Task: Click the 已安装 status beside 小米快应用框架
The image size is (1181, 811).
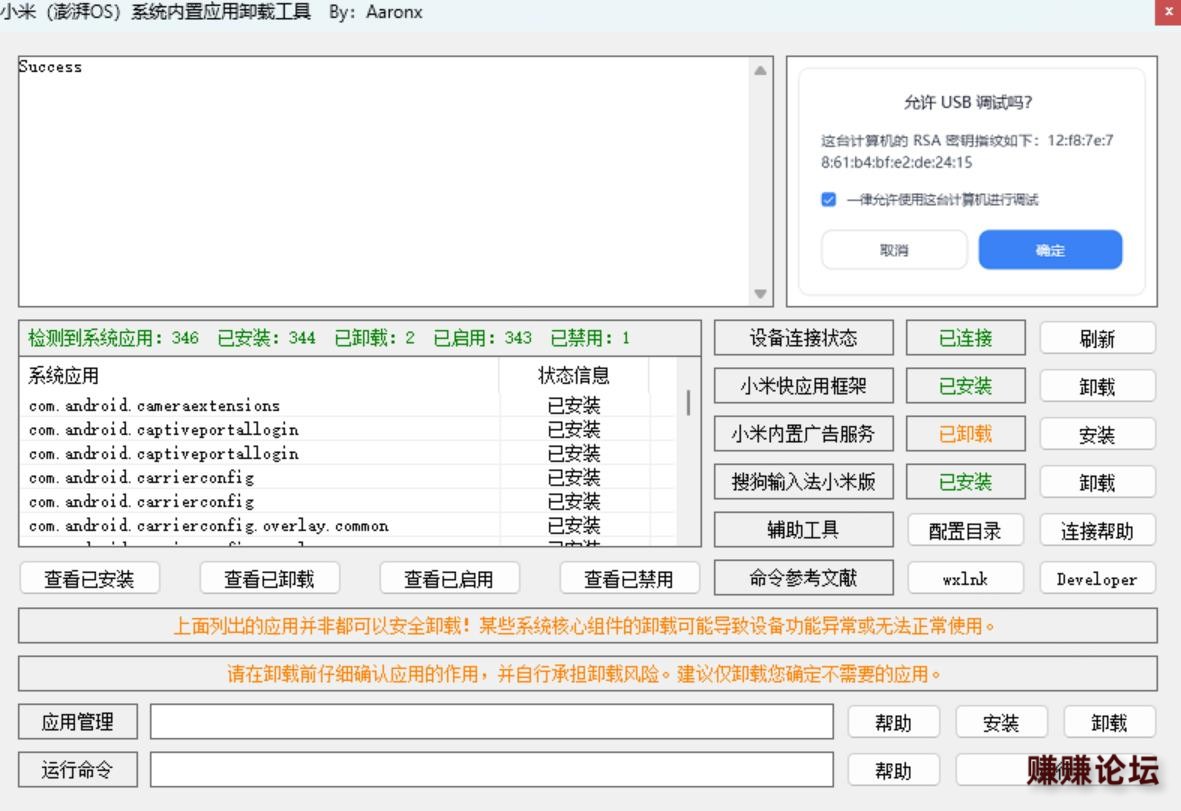Action: click(x=966, y=386)
